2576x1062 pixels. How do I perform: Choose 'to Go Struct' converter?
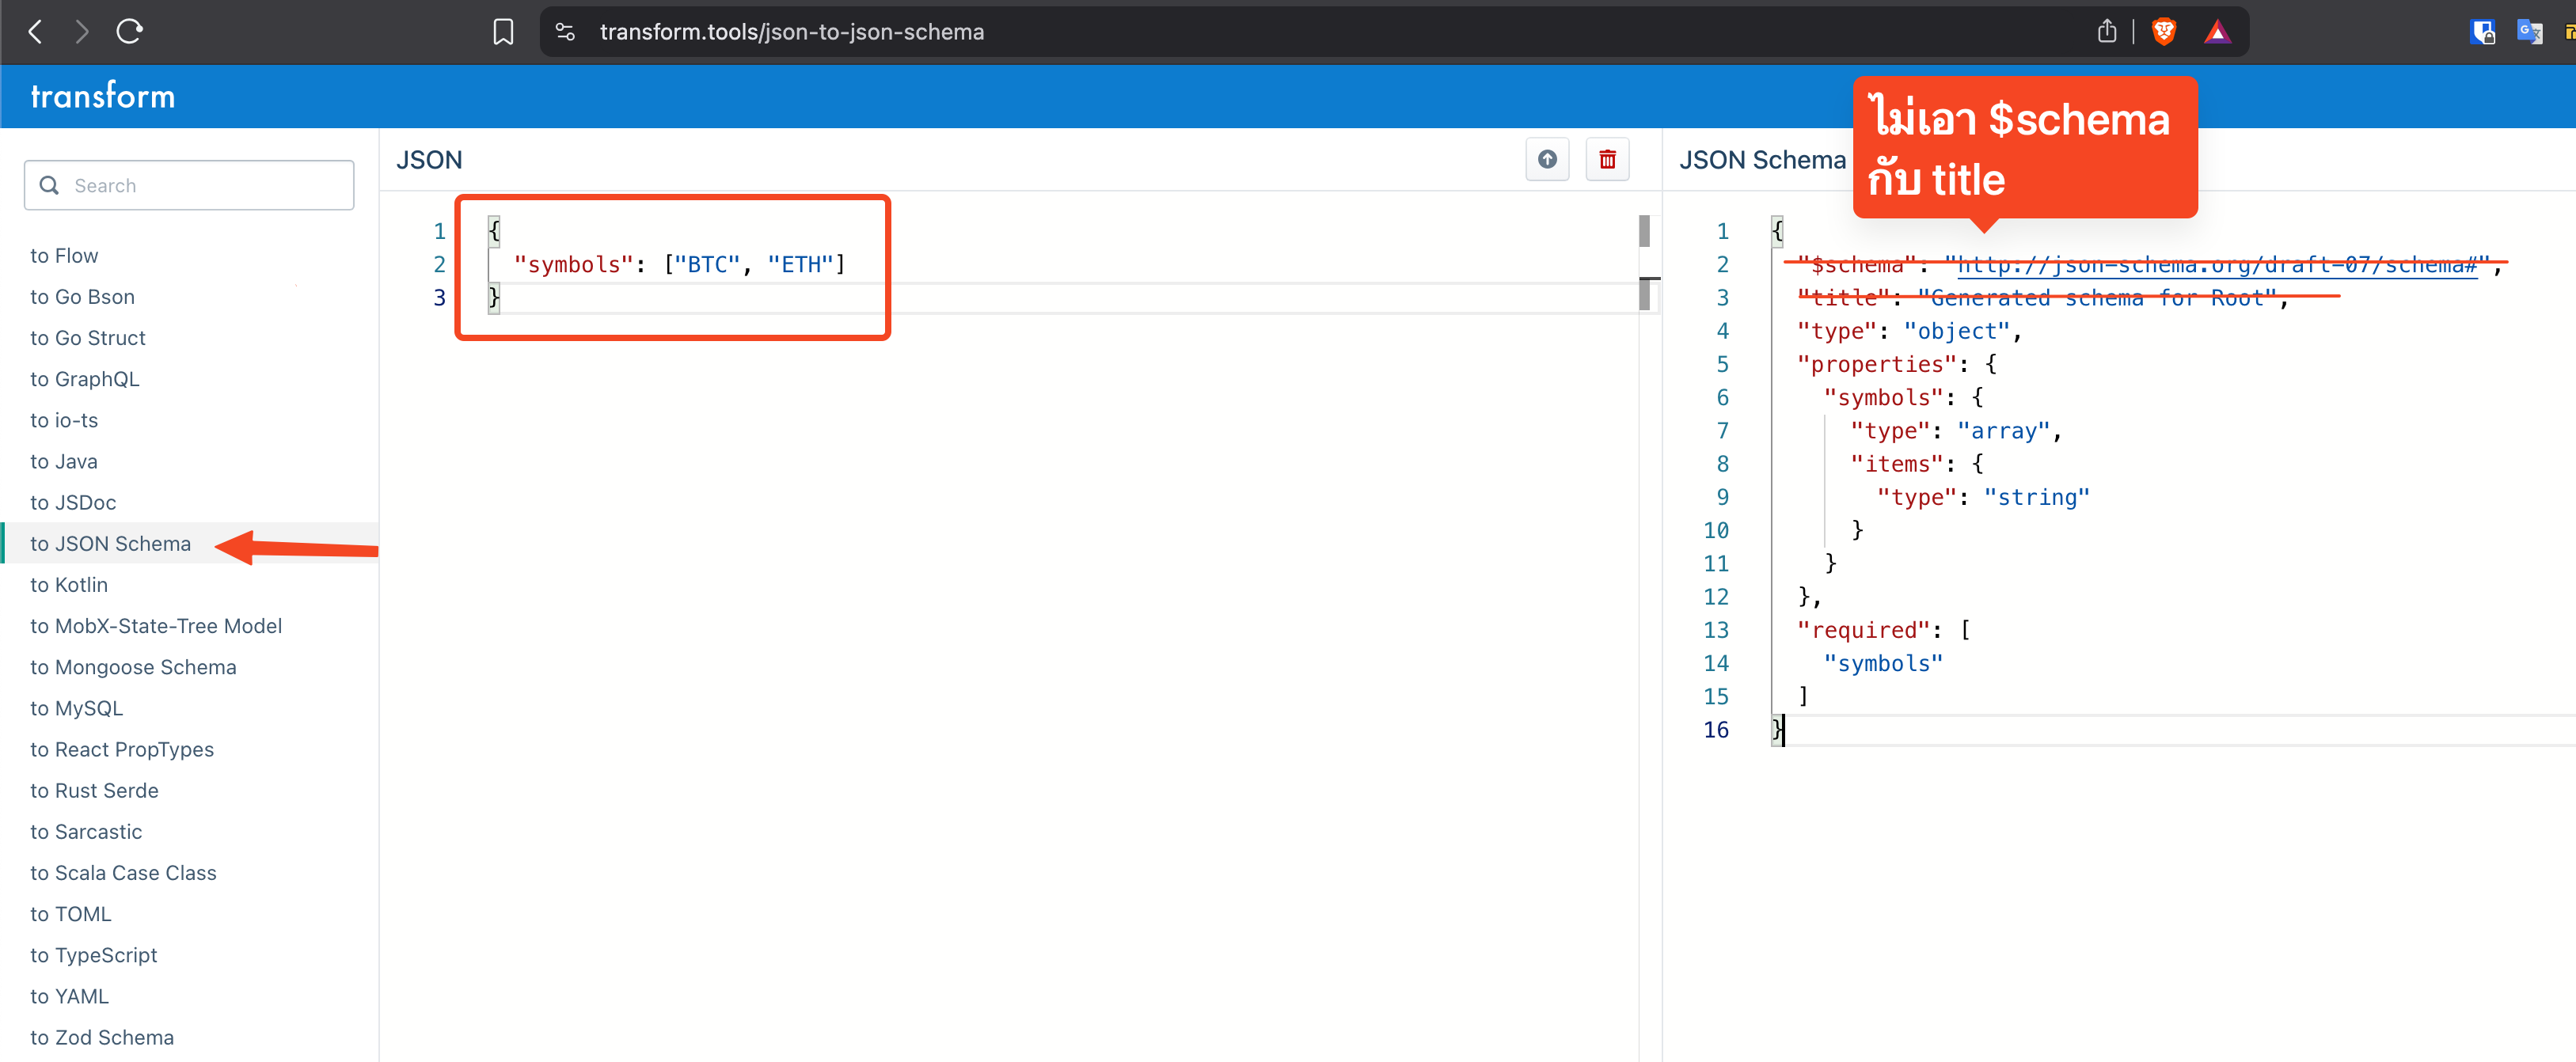tap(88, 338)
